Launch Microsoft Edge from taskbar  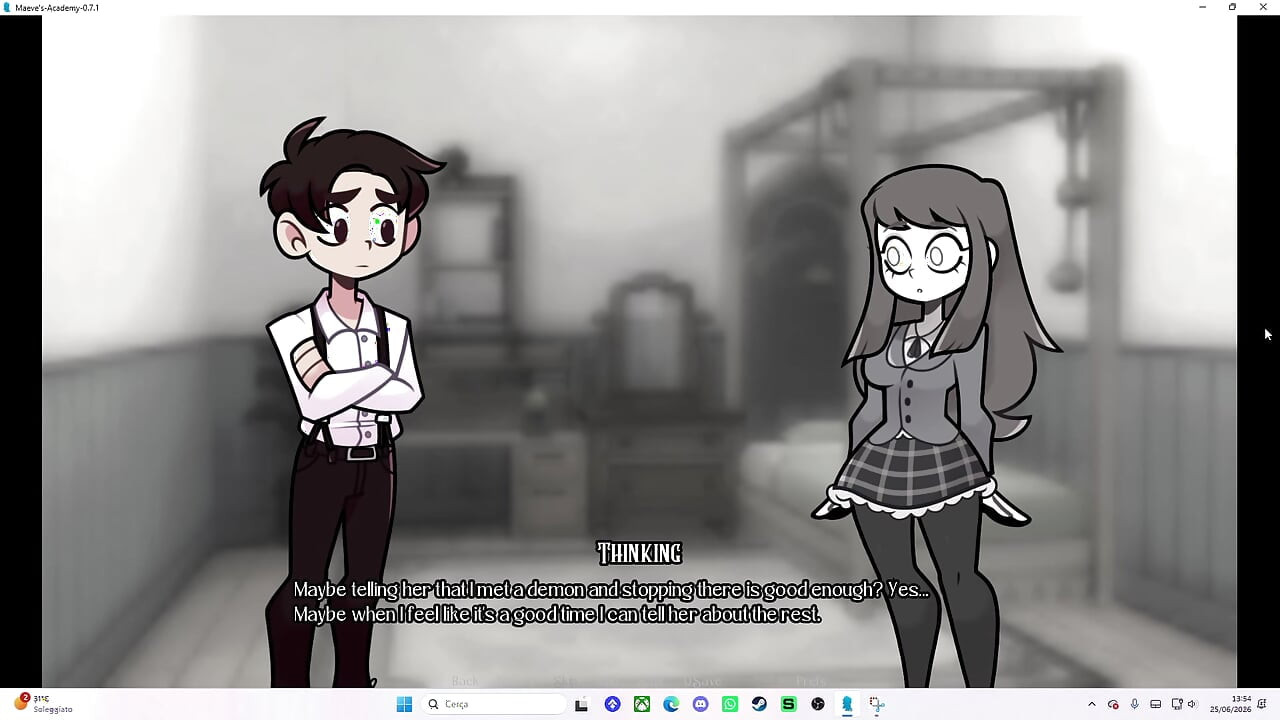coord(671,704)
